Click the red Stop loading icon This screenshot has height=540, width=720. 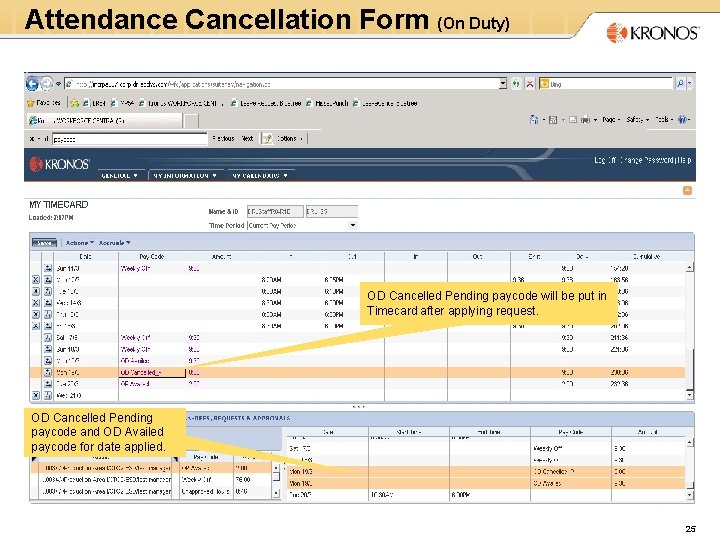pyautogui.click(x=530, y=84)
